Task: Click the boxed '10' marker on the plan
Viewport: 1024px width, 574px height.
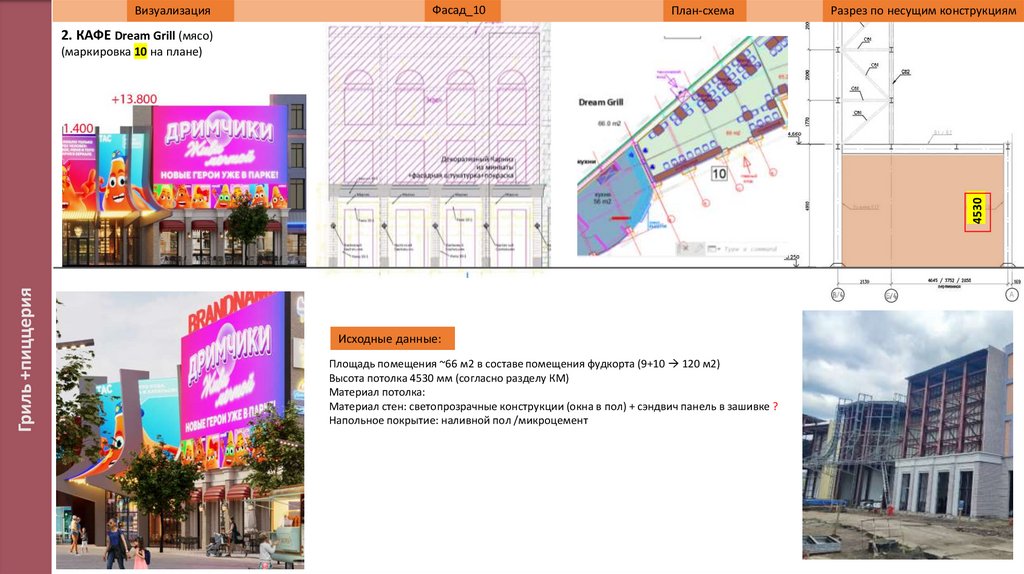Action: [719, 174]
